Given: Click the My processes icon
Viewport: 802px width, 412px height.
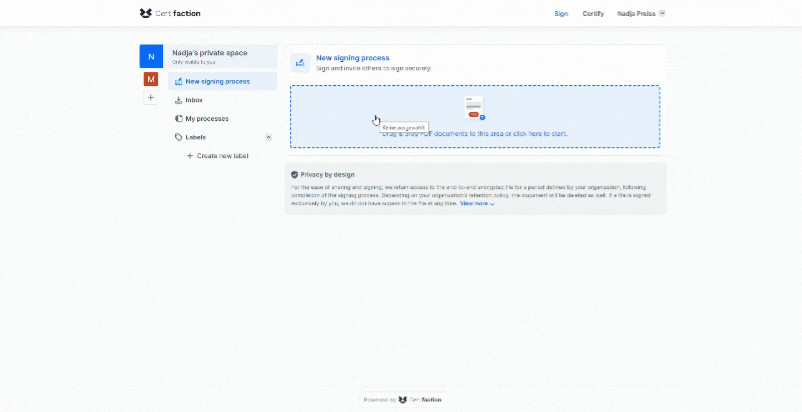Looking at the screenshot, I should click(x=179, y=119).
